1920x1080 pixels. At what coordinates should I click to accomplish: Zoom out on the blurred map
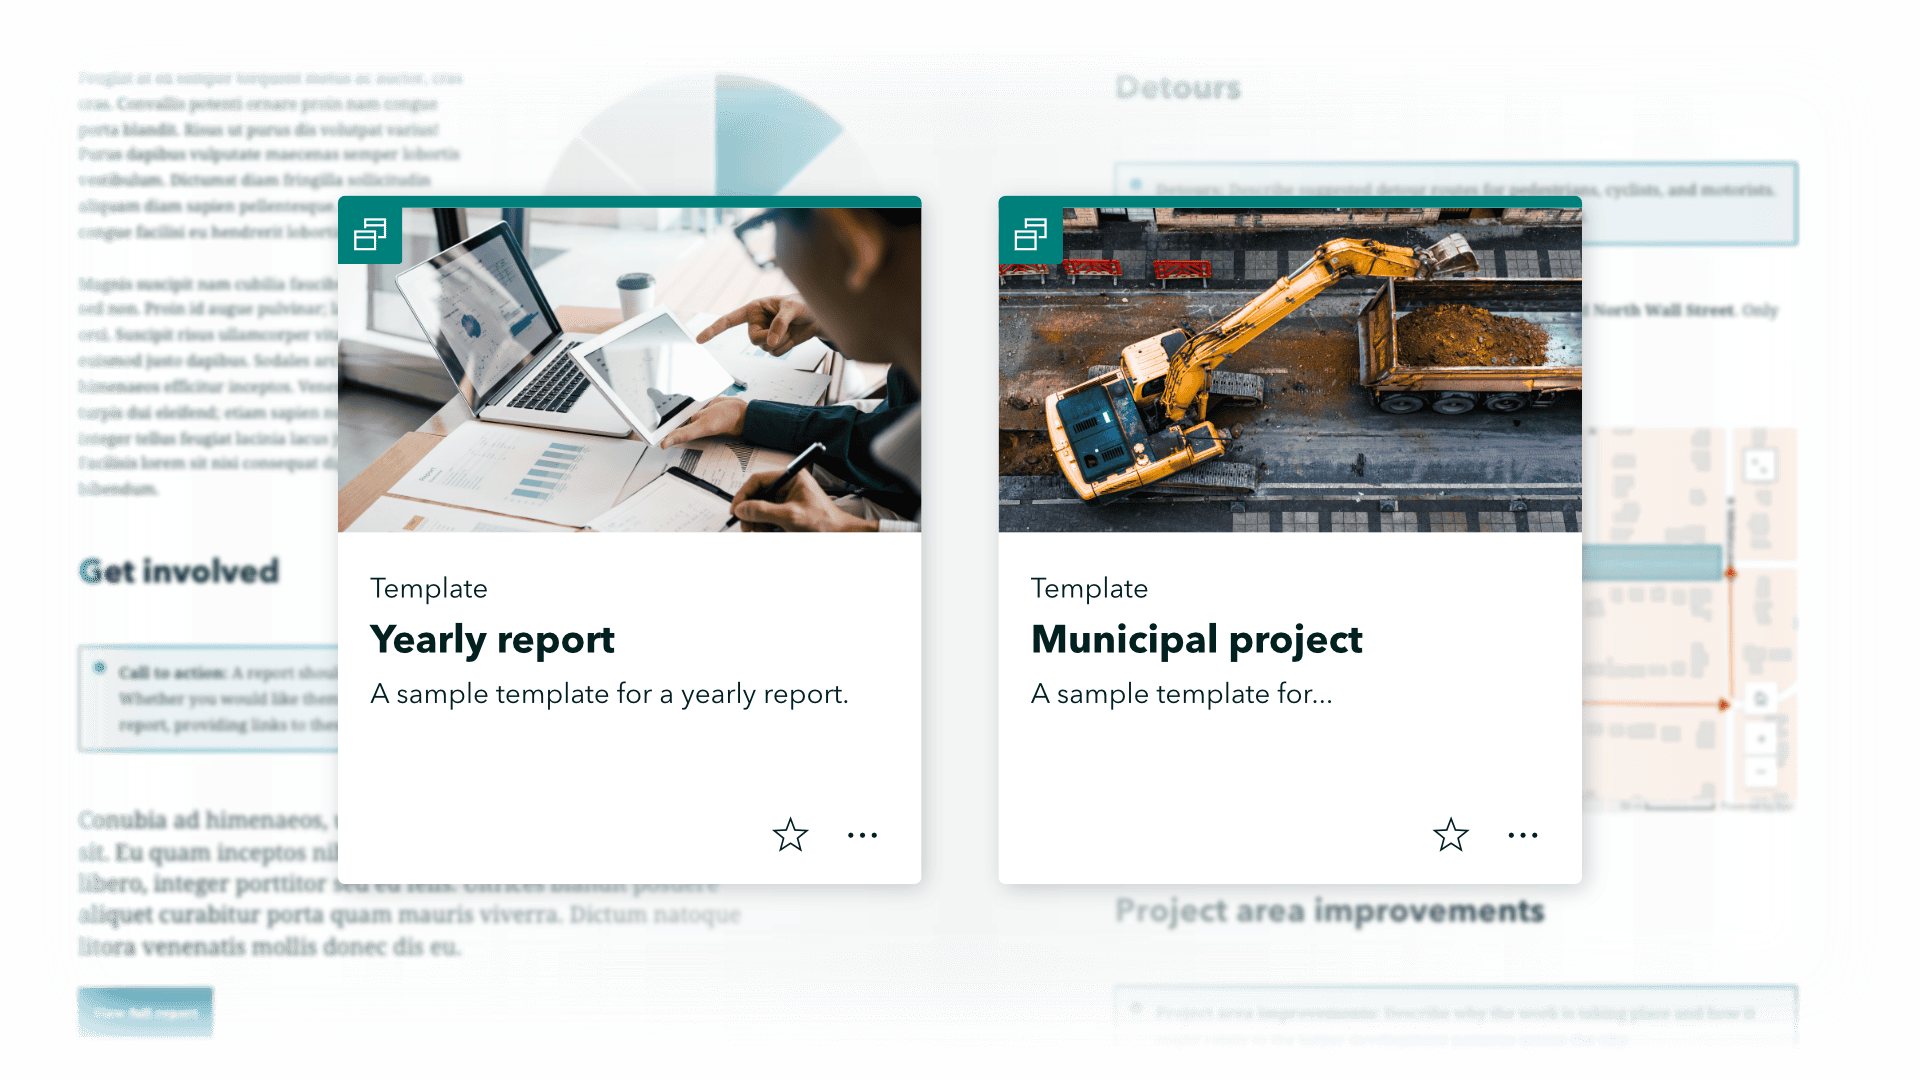click(x=1761, y=771)
